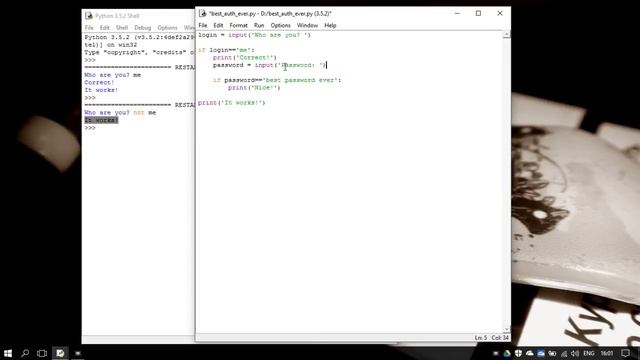Open Google Drive tray icon
This screenshot has width=640, height=360.
(x=507, y=353)
